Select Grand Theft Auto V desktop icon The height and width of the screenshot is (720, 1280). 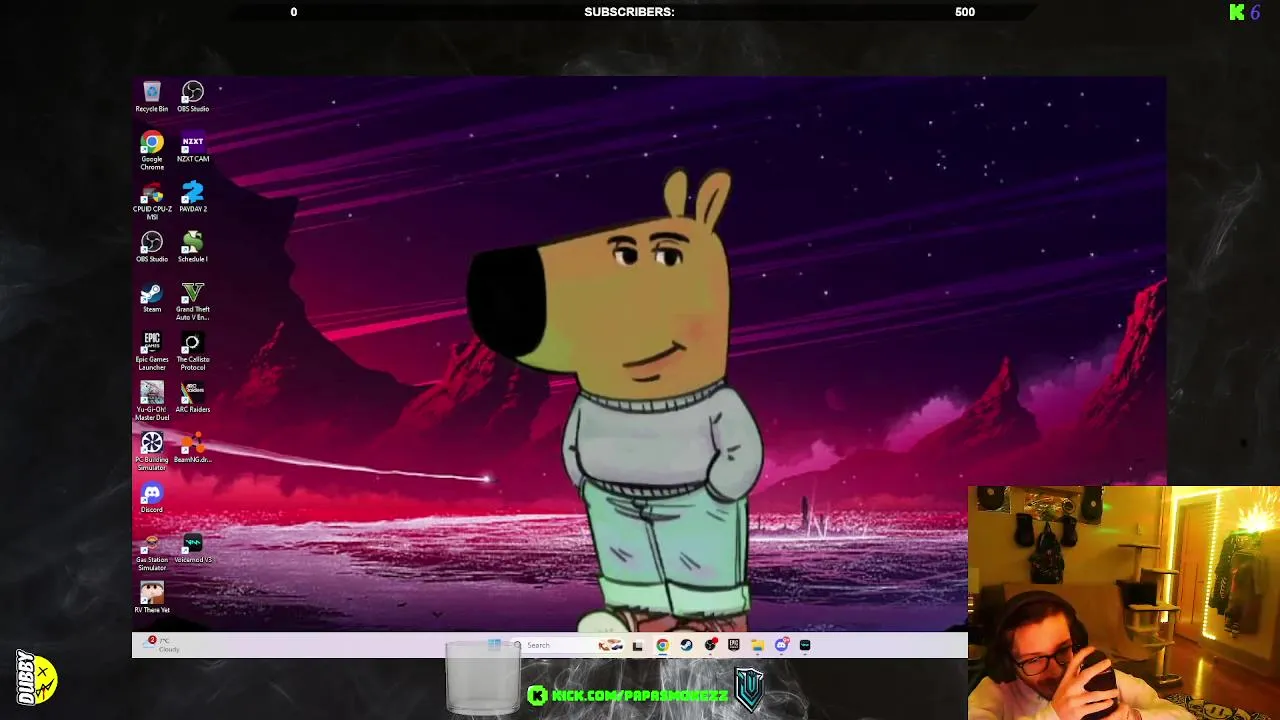193,301
